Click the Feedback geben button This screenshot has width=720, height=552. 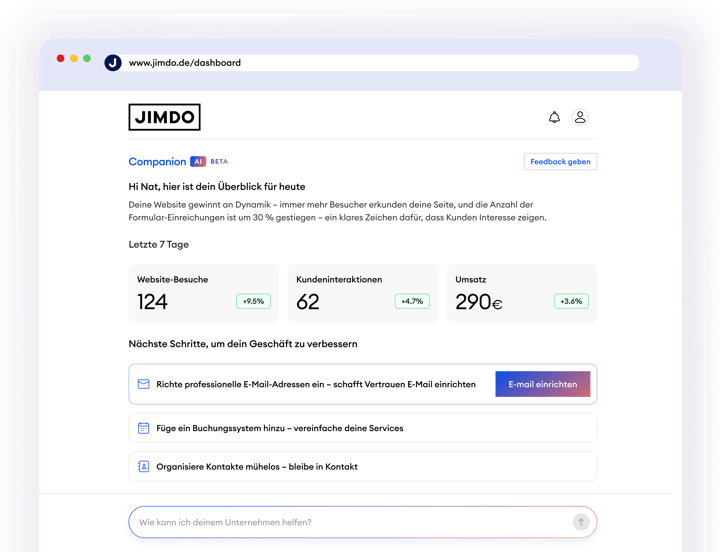[560, 162]
